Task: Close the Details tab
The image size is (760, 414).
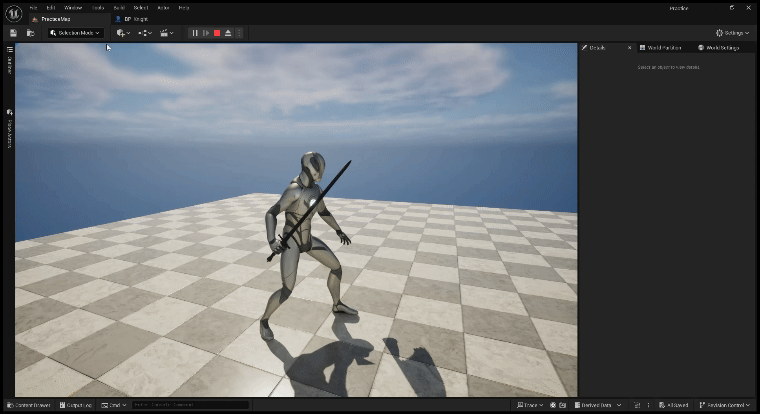Action: [630, 48]
